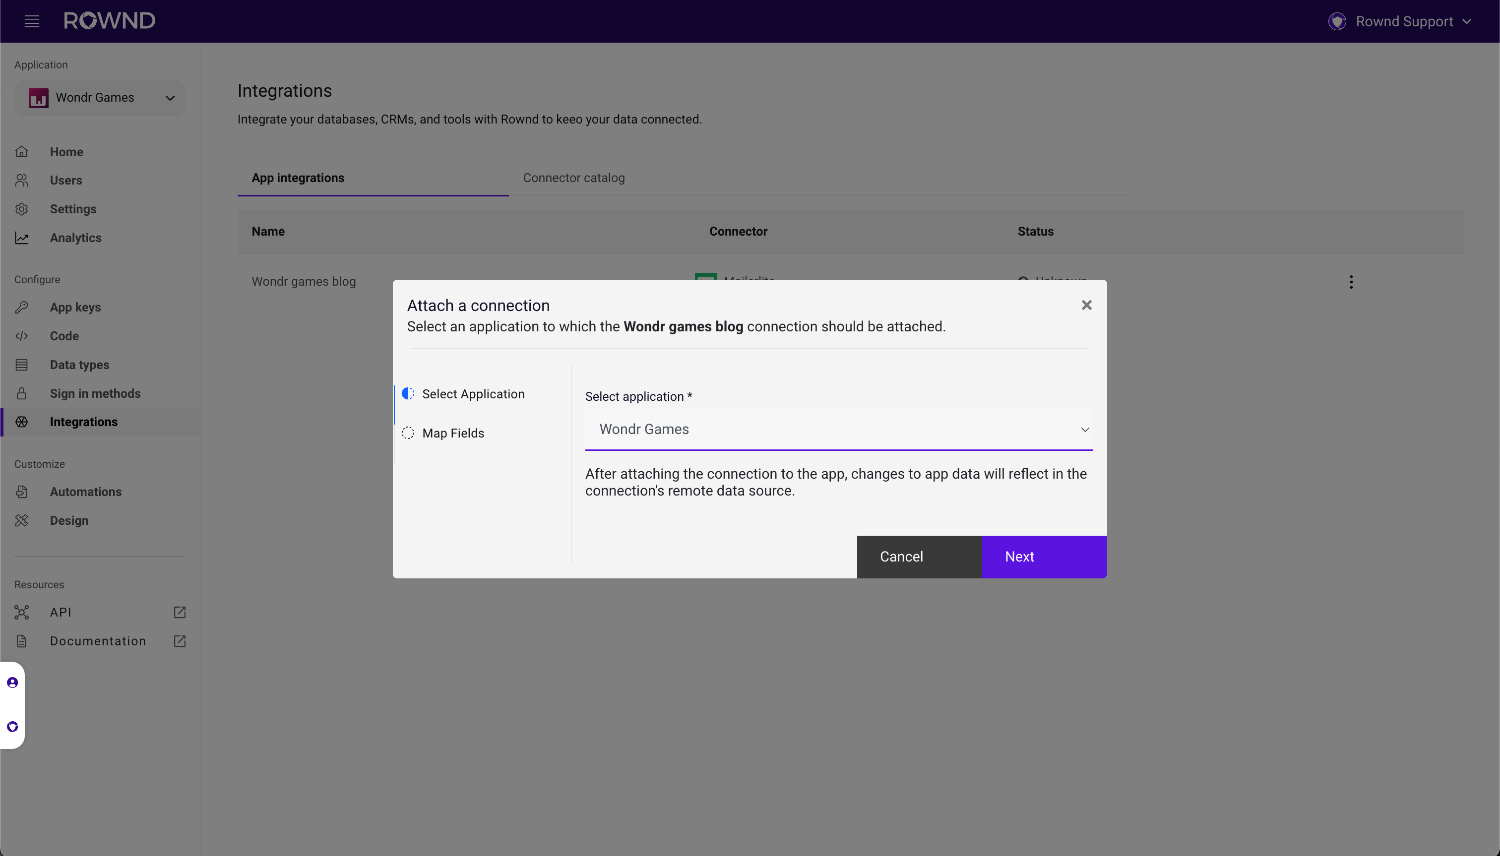Open the Wondr games blog row options menu
Screen dimensions: 1500x856
click(1351, 282)
